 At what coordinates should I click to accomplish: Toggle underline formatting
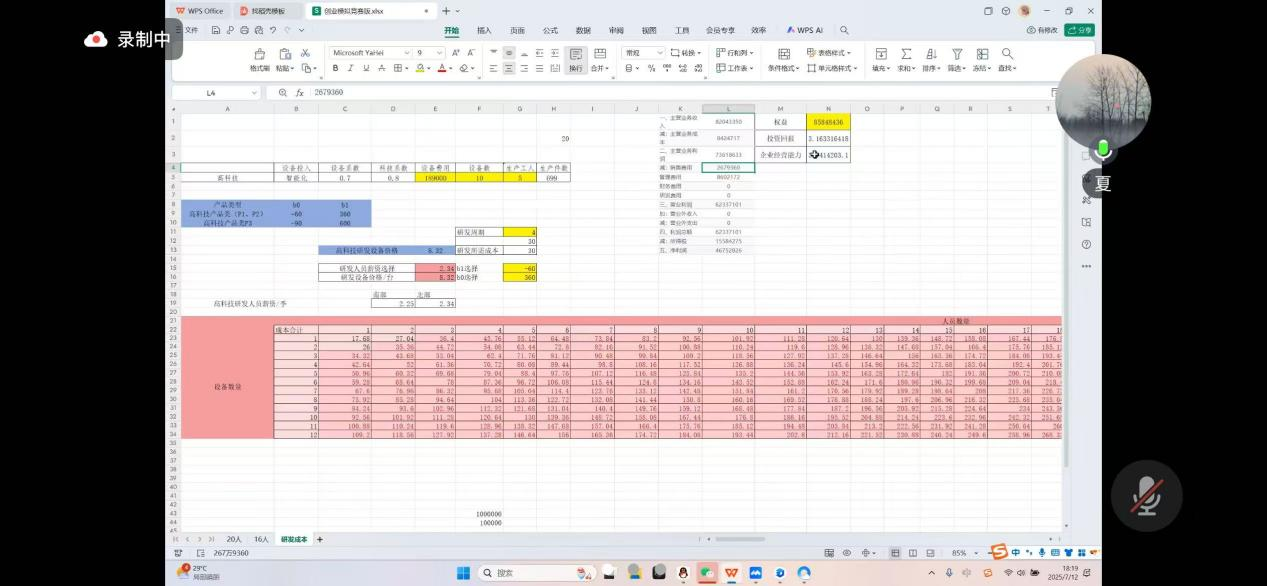tap(366, 68)
